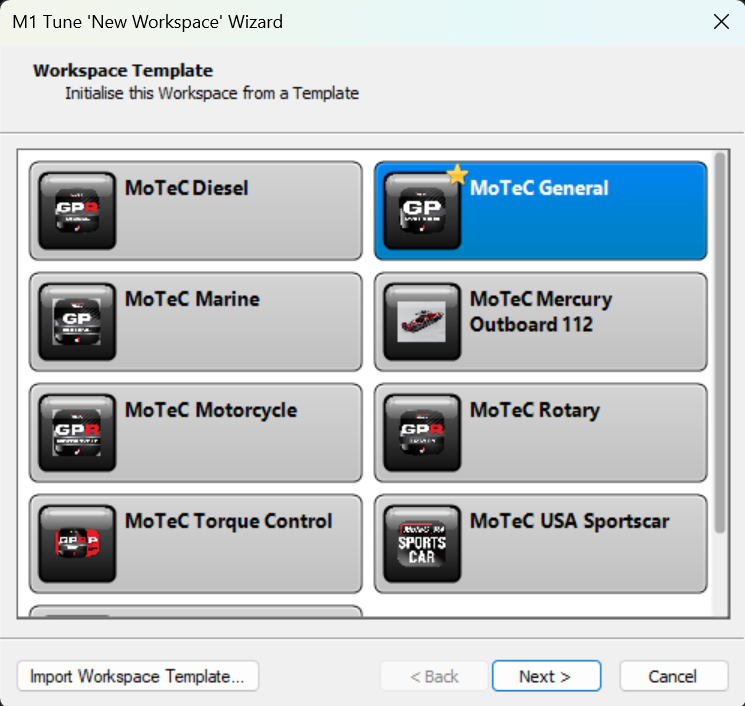
Task: Click the MoTeC Marine package icon
Action: click(77, 322)
